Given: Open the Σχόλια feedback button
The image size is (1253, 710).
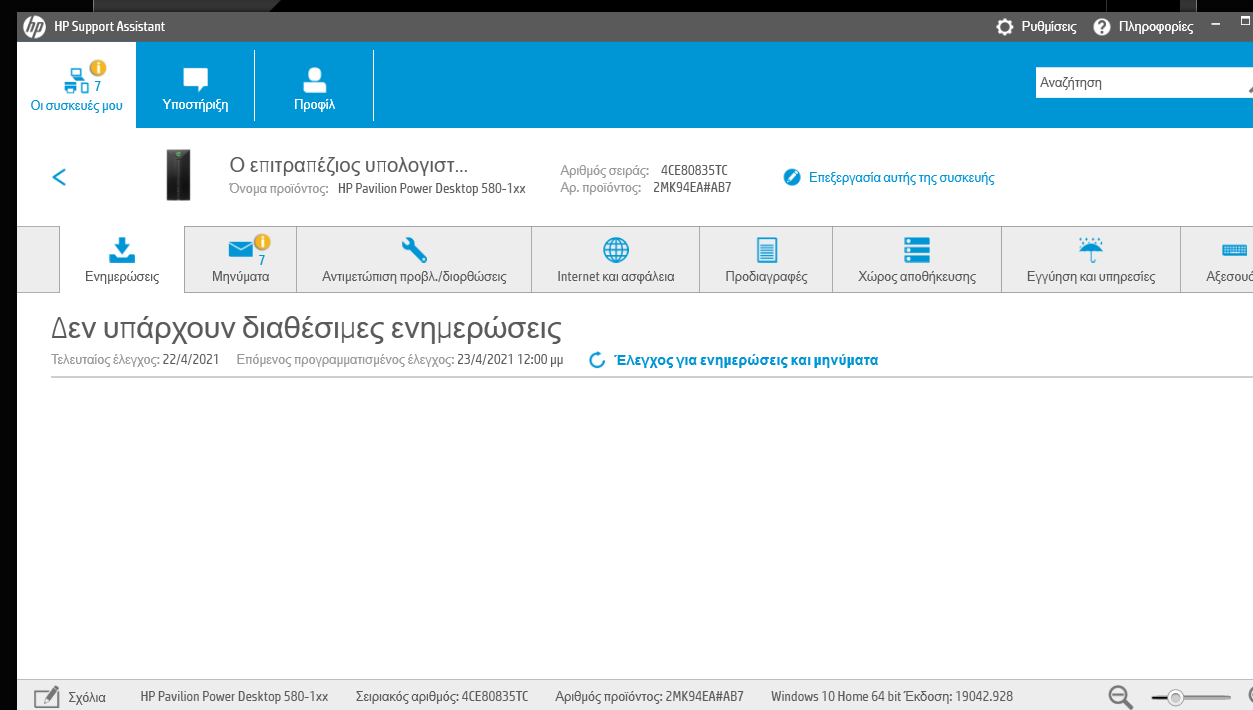Looking at the screenshot, I should click(x=70, y=697).
